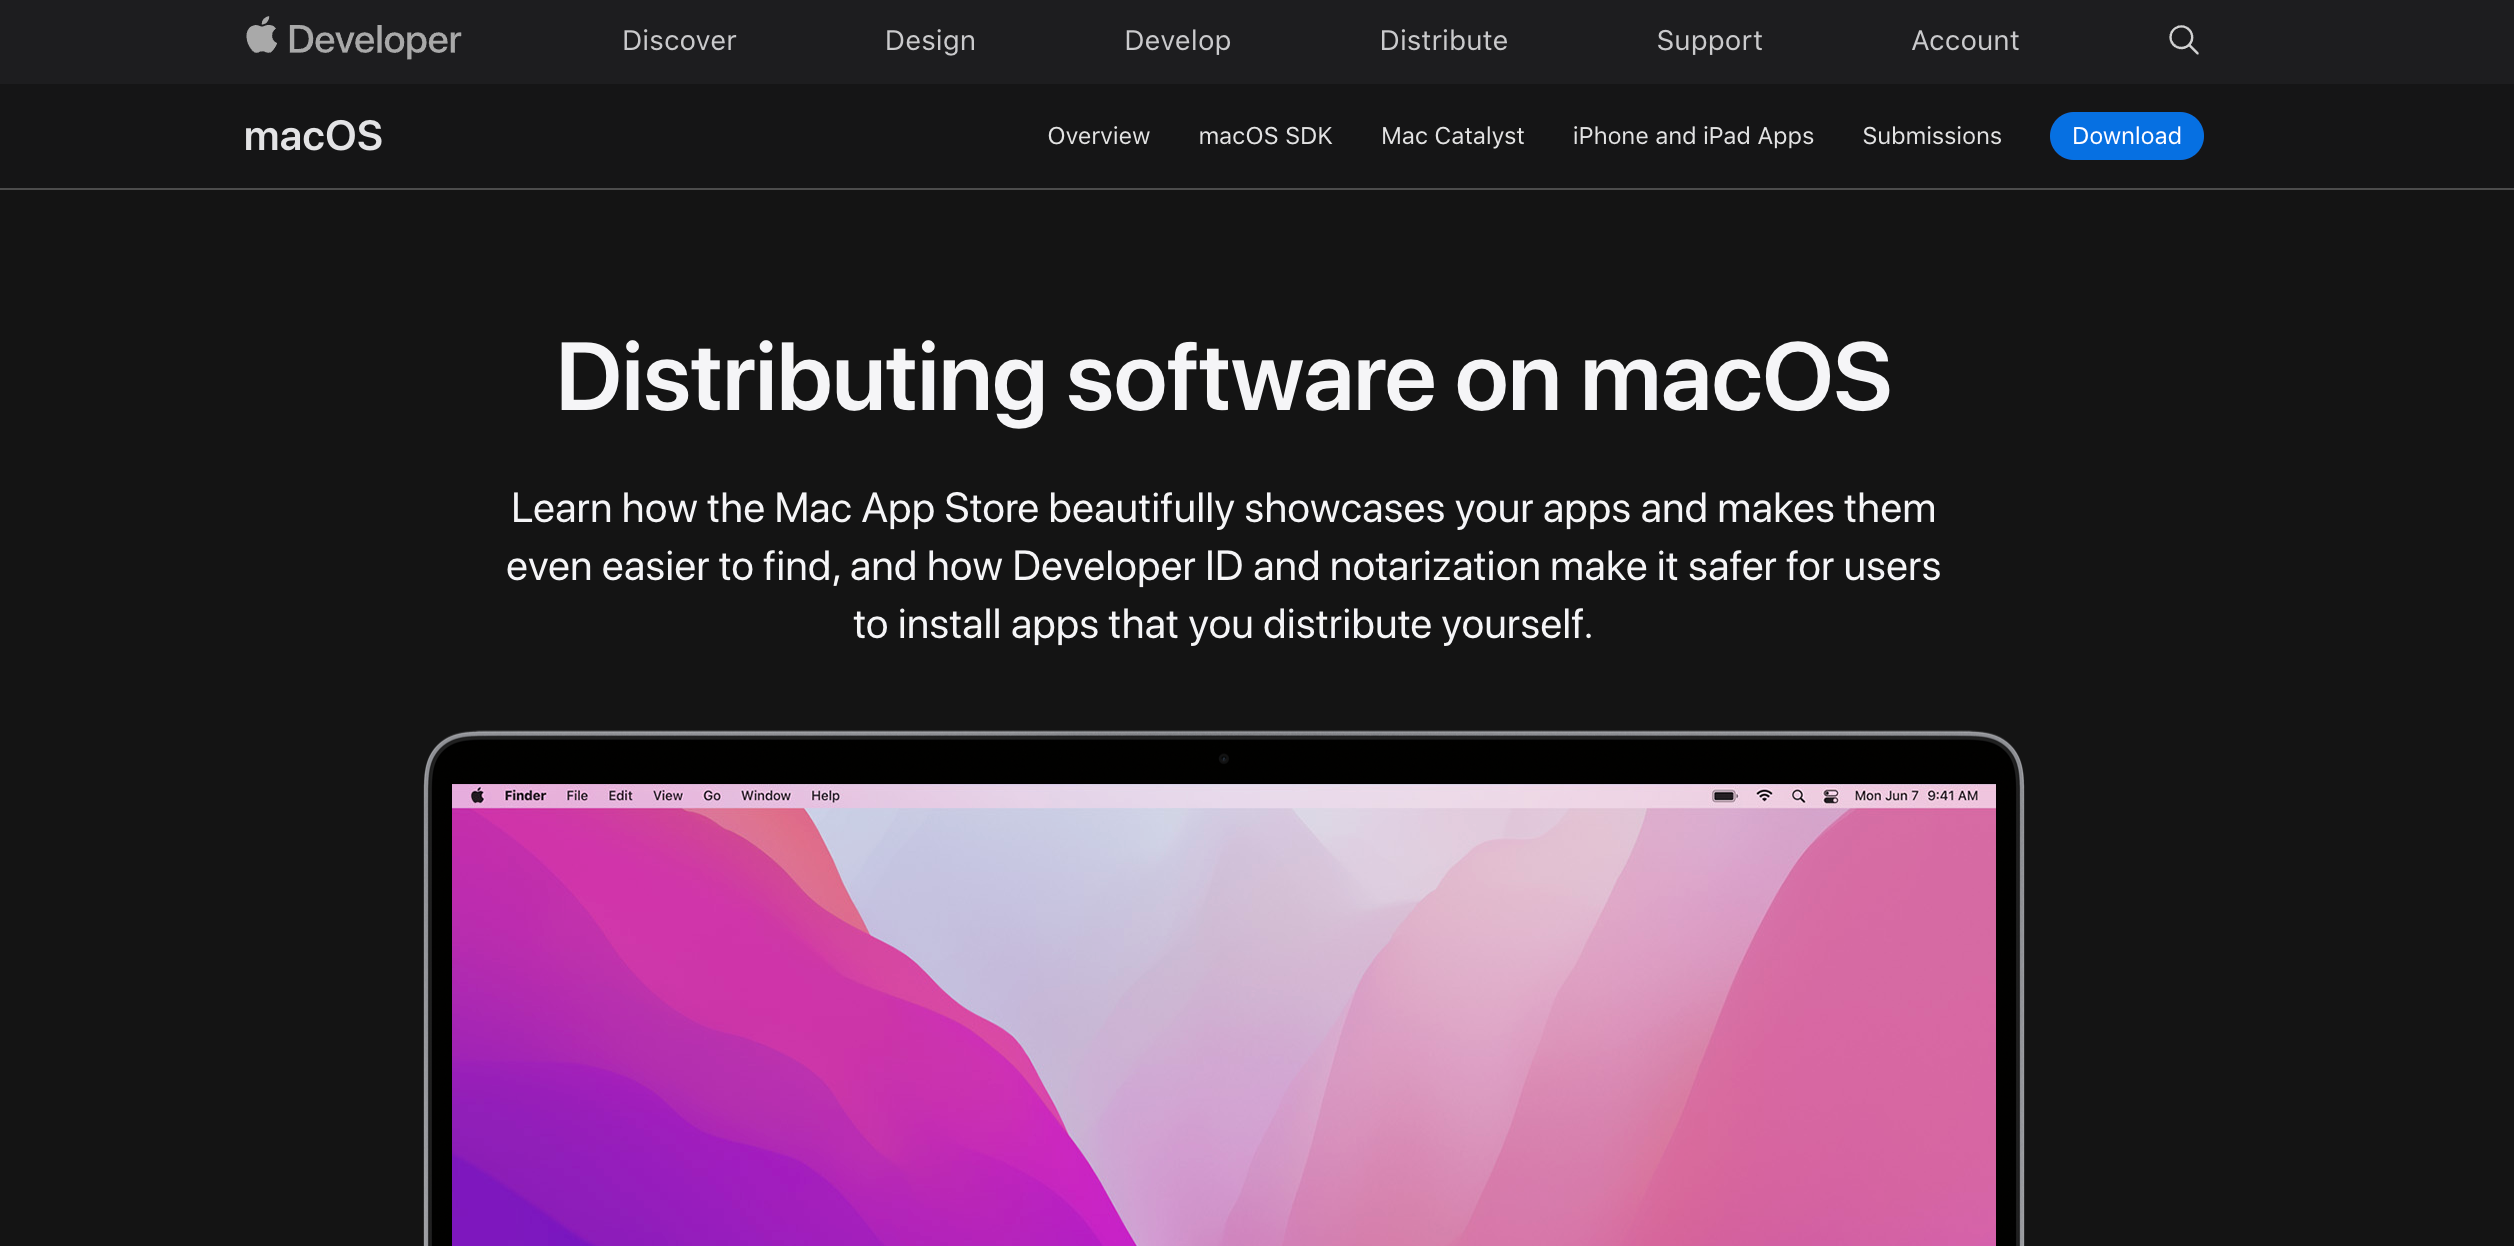The width and height of the screenshot is (2514, 1246).
Task: Click Spotlight magnifier in Mac menu bar image
Action: (1798, 796)
